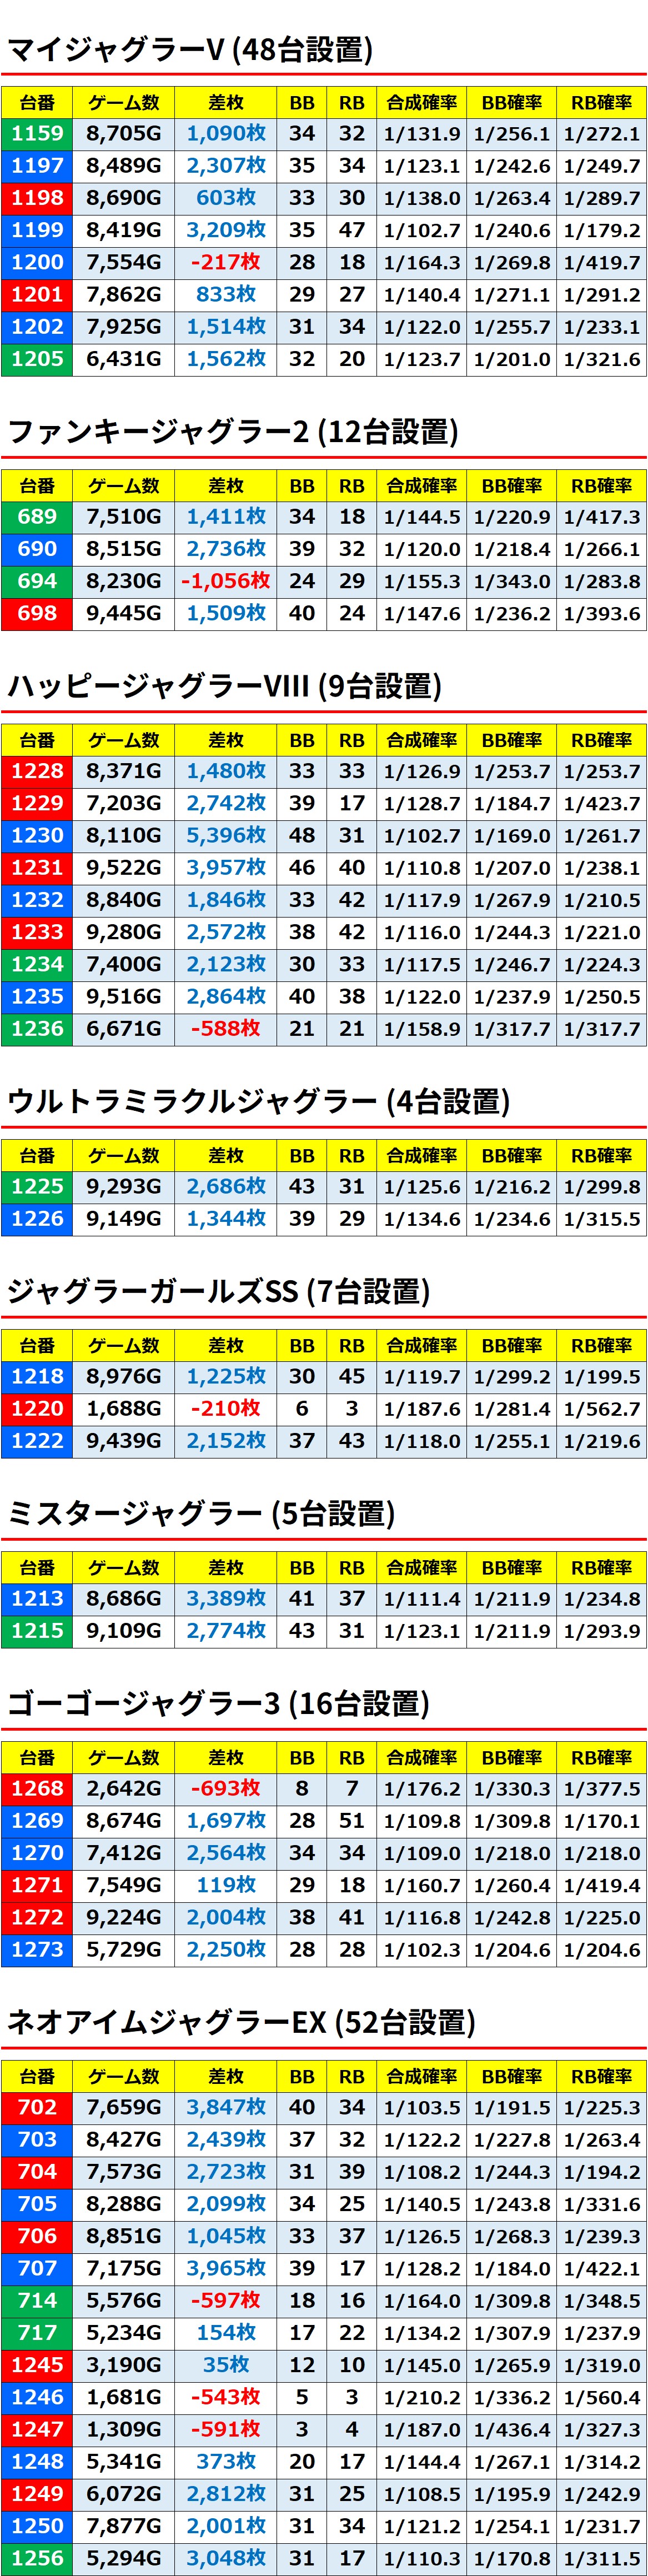The height and width of the screenshot is (2576, 648).
Task: Click the 差枚 column header in マイジャグラーV table
Action: [226, 103]
